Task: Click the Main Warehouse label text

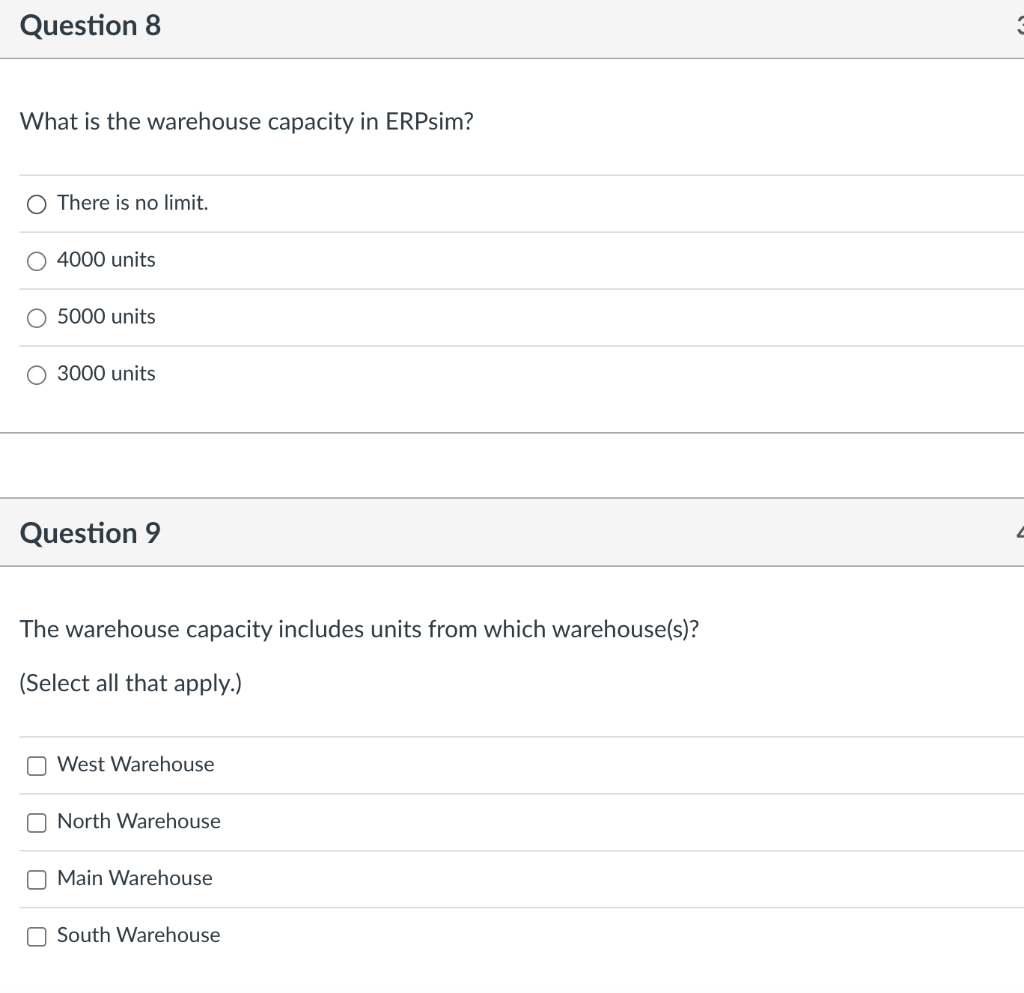Action: (x=135, y=878)
